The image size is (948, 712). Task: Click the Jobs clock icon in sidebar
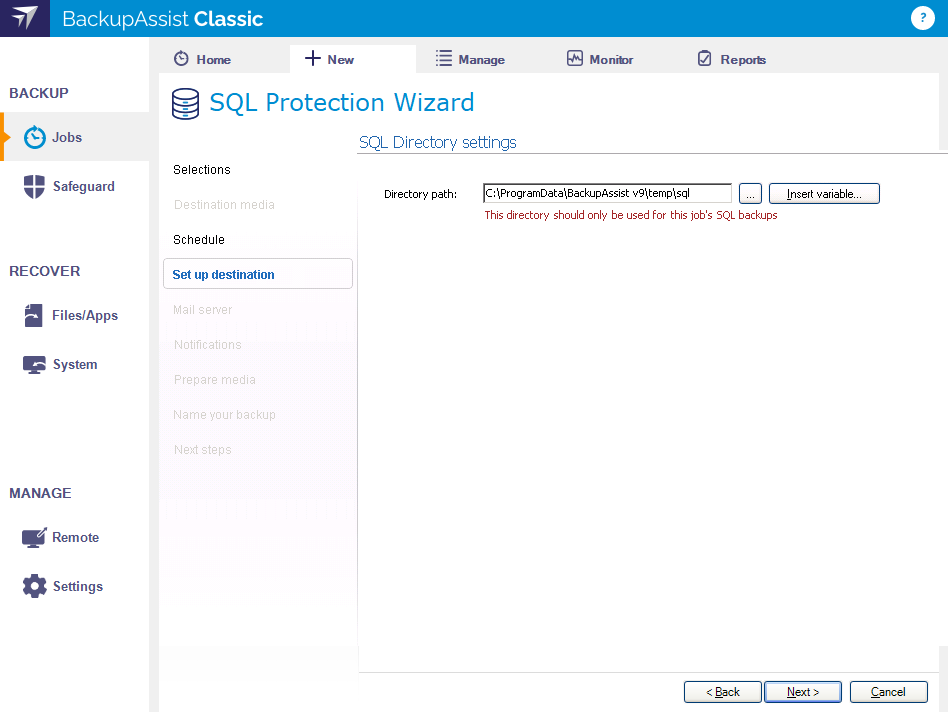(x=34, y=137)
